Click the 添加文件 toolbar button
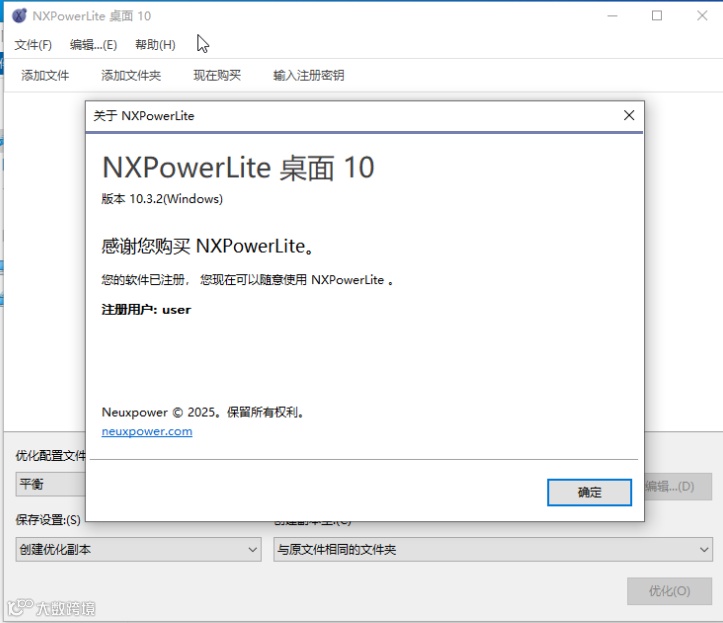The image size is (723, 623). 45,75
